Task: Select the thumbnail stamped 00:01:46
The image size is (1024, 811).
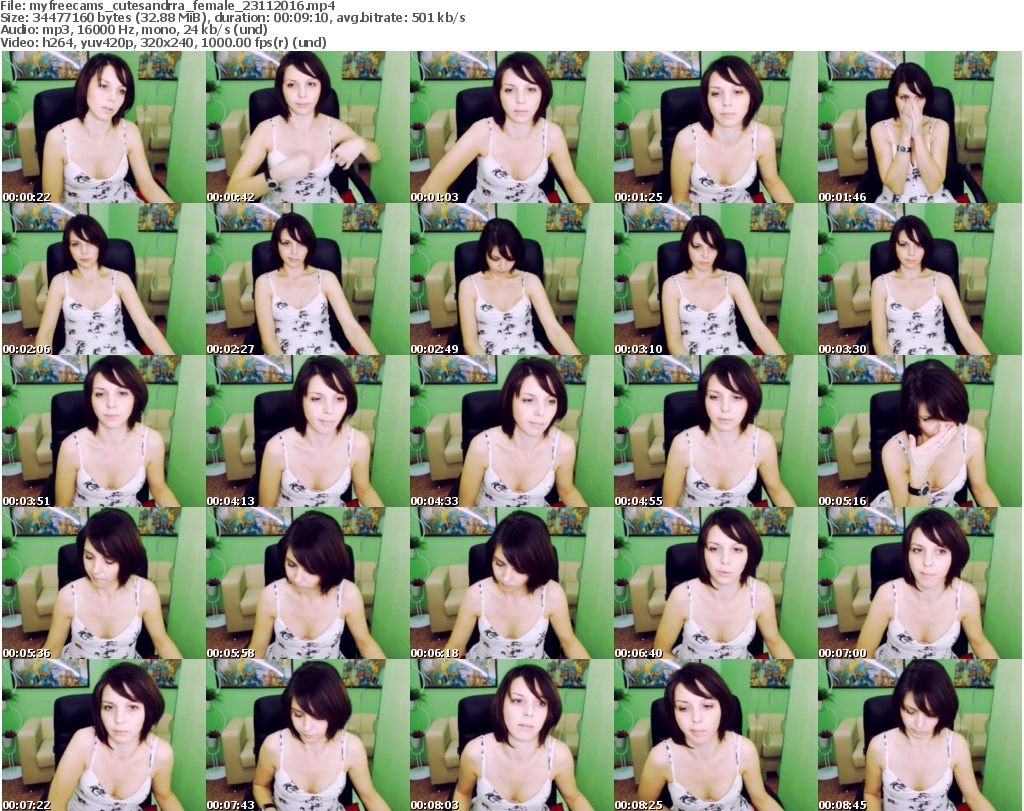Action: (x=920, y=127)
